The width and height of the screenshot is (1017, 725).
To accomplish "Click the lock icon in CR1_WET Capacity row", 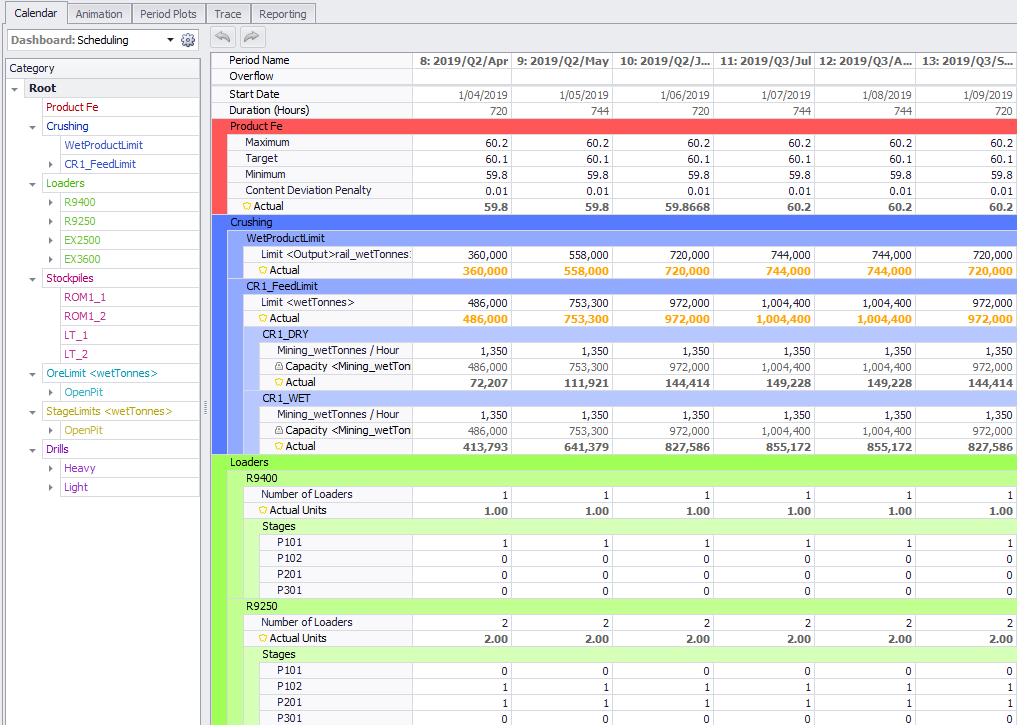I will (279, 430).
